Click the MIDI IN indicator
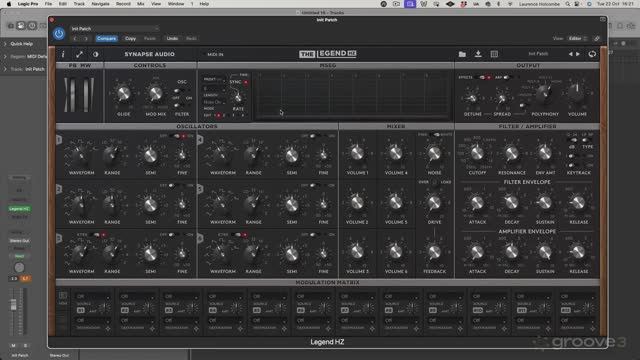640x360 pixels. pos(213,54)
